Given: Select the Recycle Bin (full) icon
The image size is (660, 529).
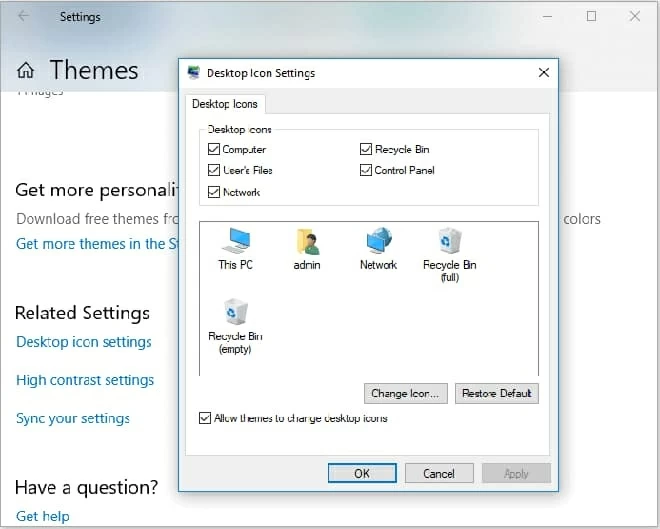Looking at the screenshot, I should [x=449, y=242].
